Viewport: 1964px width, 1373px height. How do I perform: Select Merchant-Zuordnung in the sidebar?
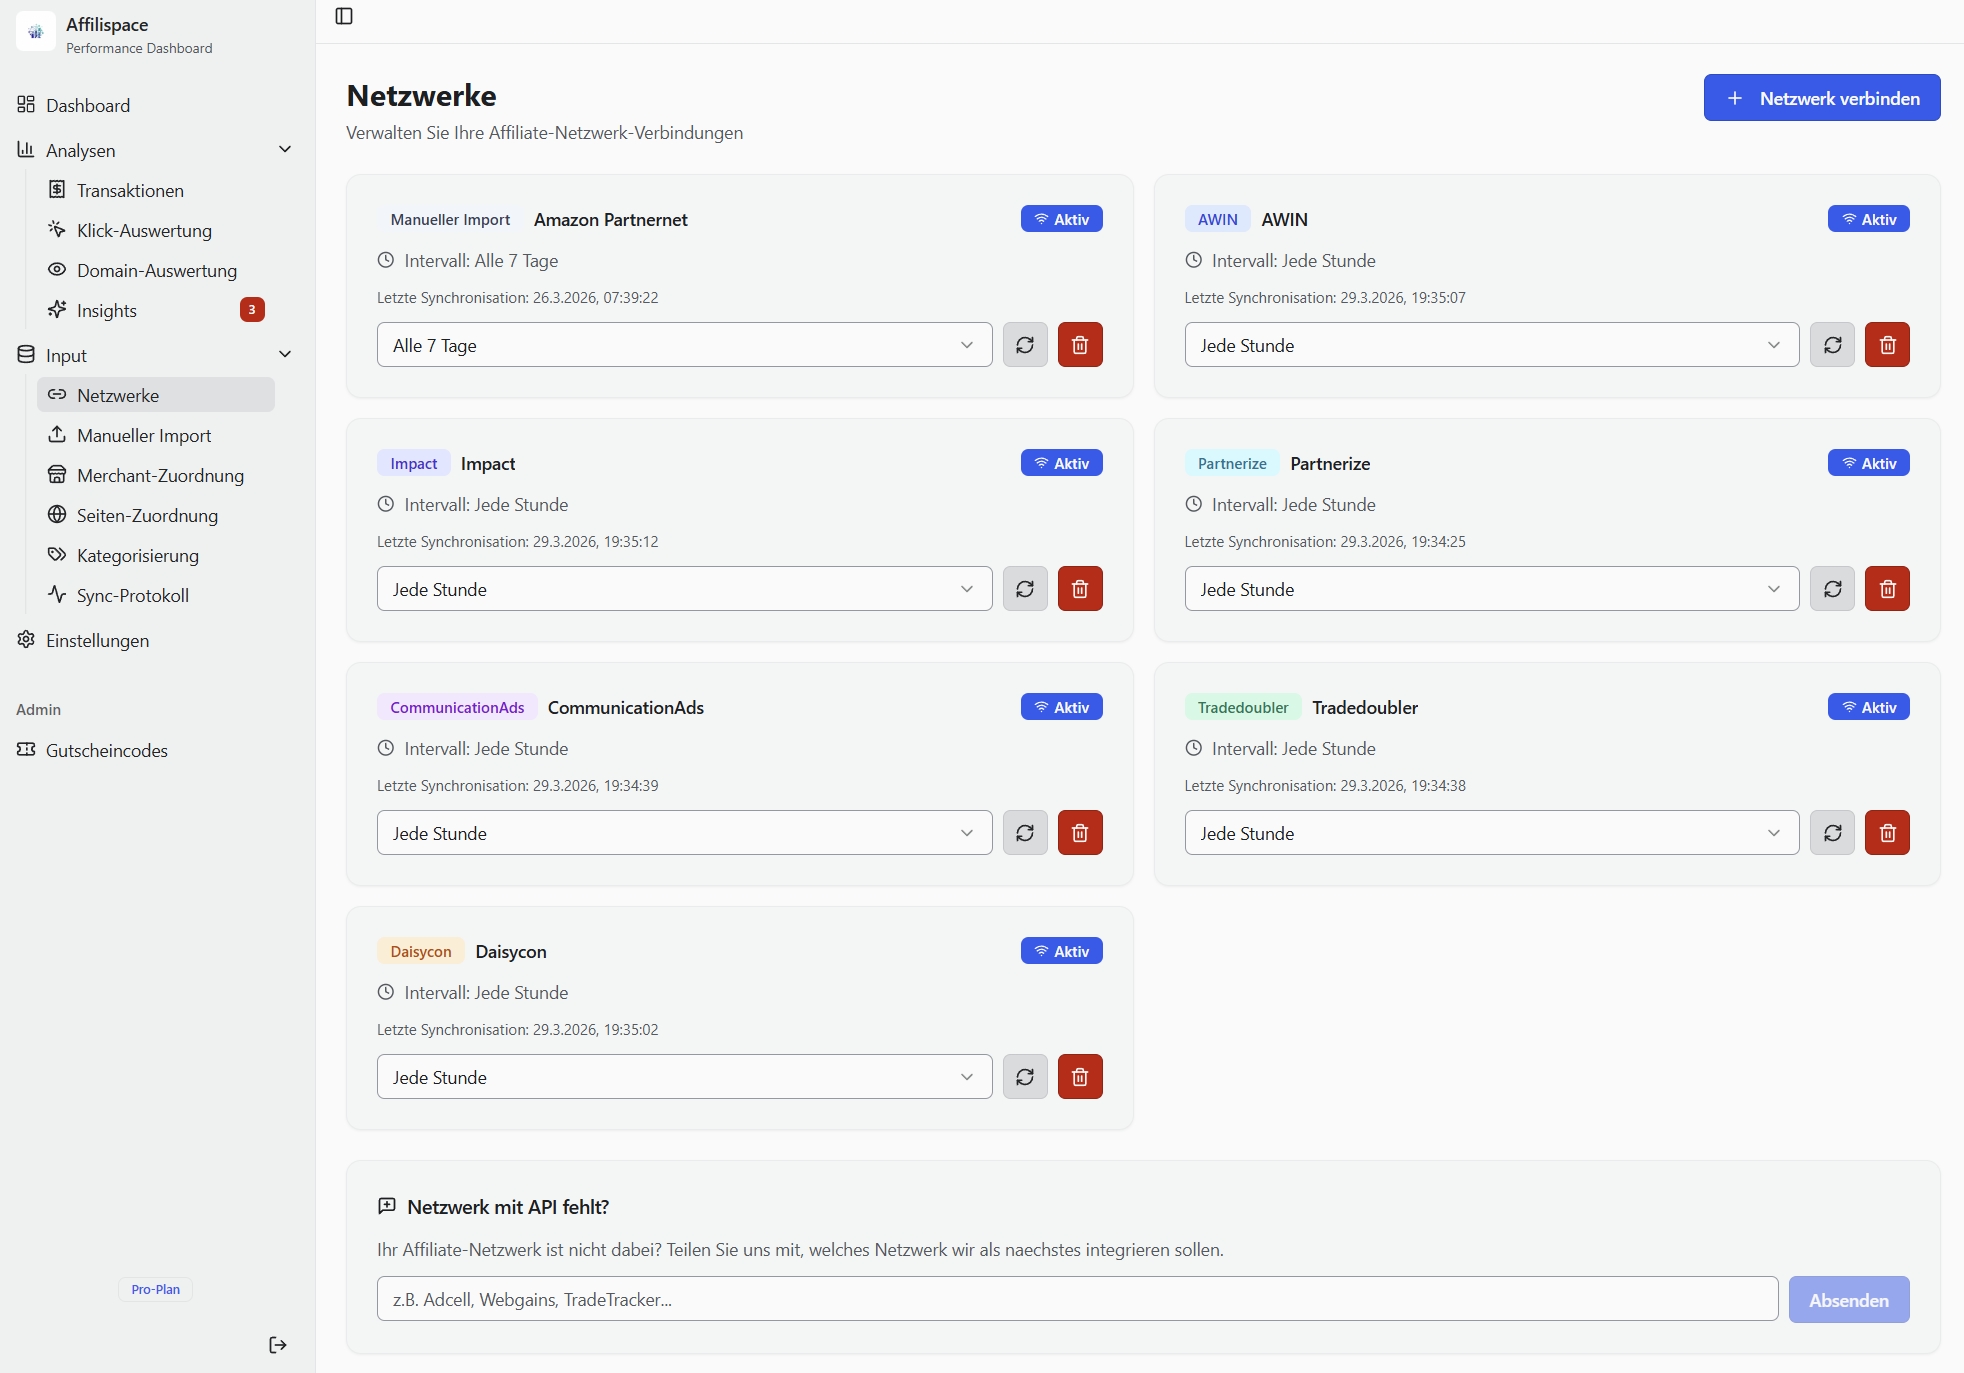(x=160, y=475)
